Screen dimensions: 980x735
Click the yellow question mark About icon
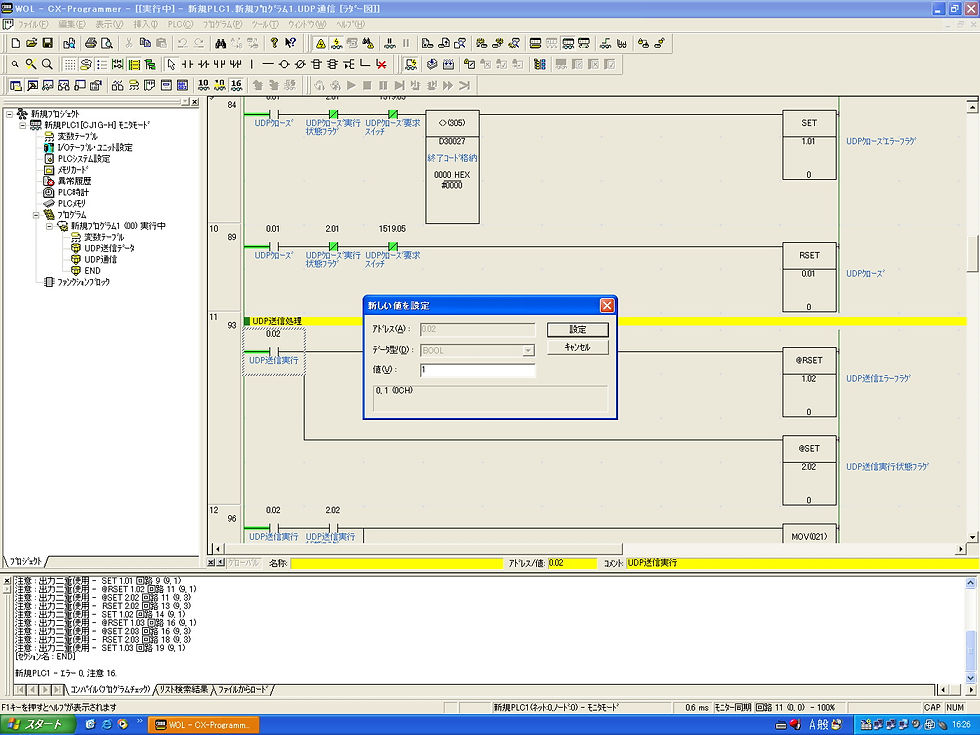coord(274,43)
